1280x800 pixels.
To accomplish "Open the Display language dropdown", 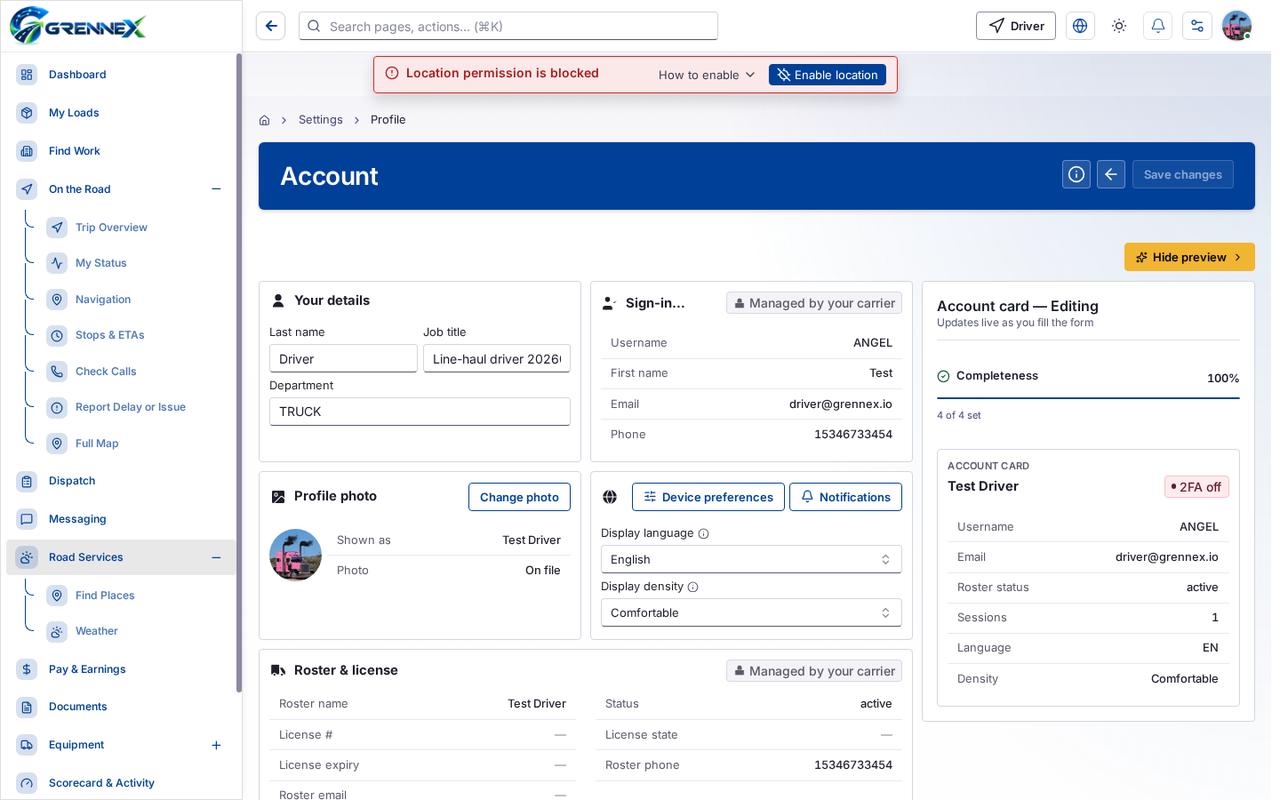I will click(751, 559).
